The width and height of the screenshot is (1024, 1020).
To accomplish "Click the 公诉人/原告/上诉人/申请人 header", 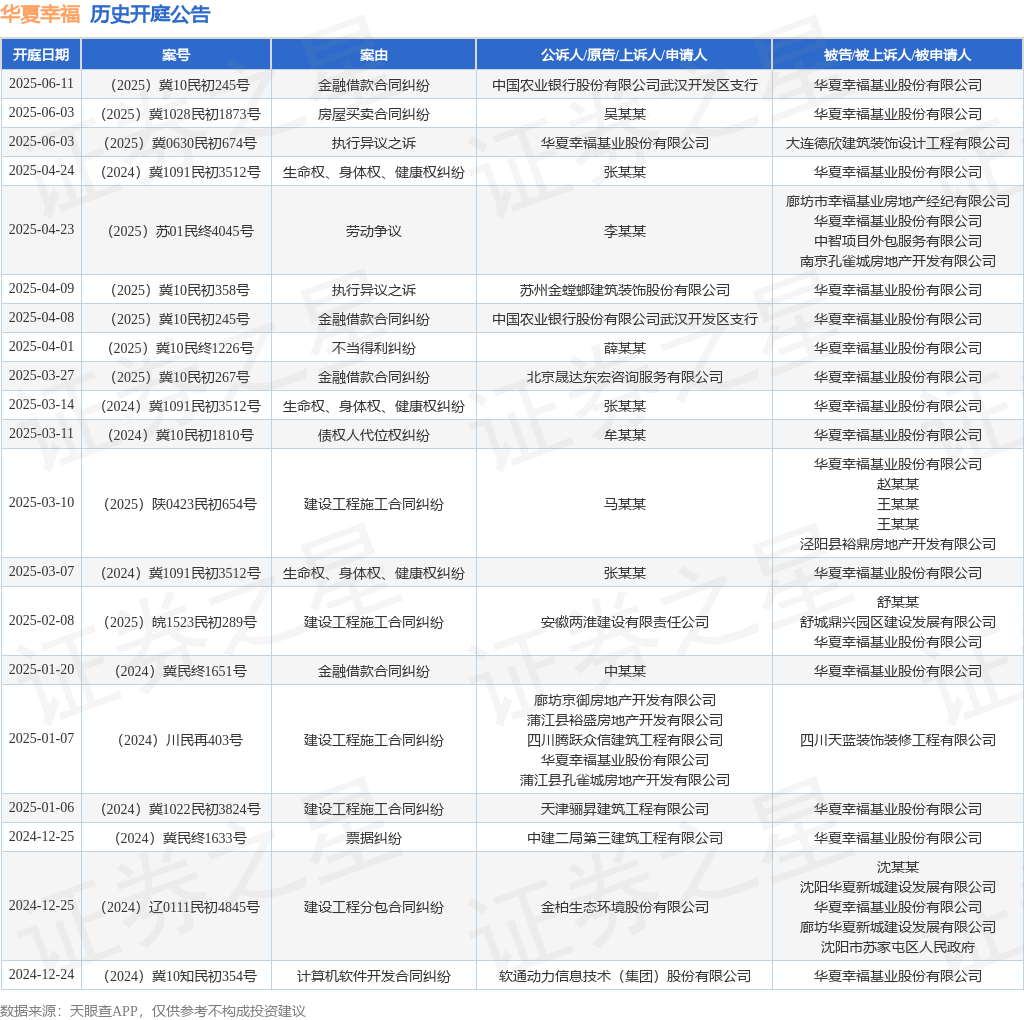I will [x=624, y=55].
